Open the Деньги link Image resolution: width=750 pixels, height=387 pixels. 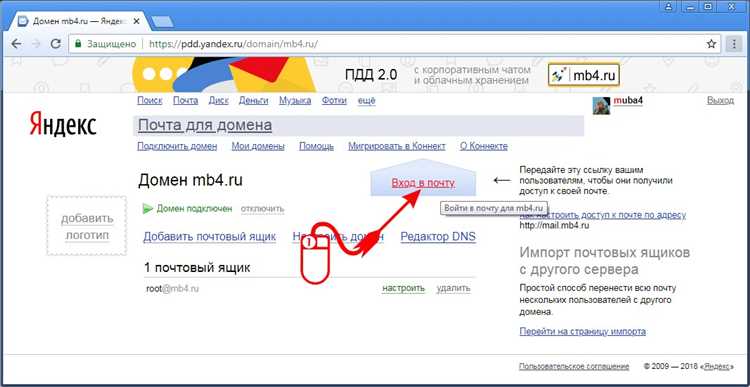[x=254, y=101]
